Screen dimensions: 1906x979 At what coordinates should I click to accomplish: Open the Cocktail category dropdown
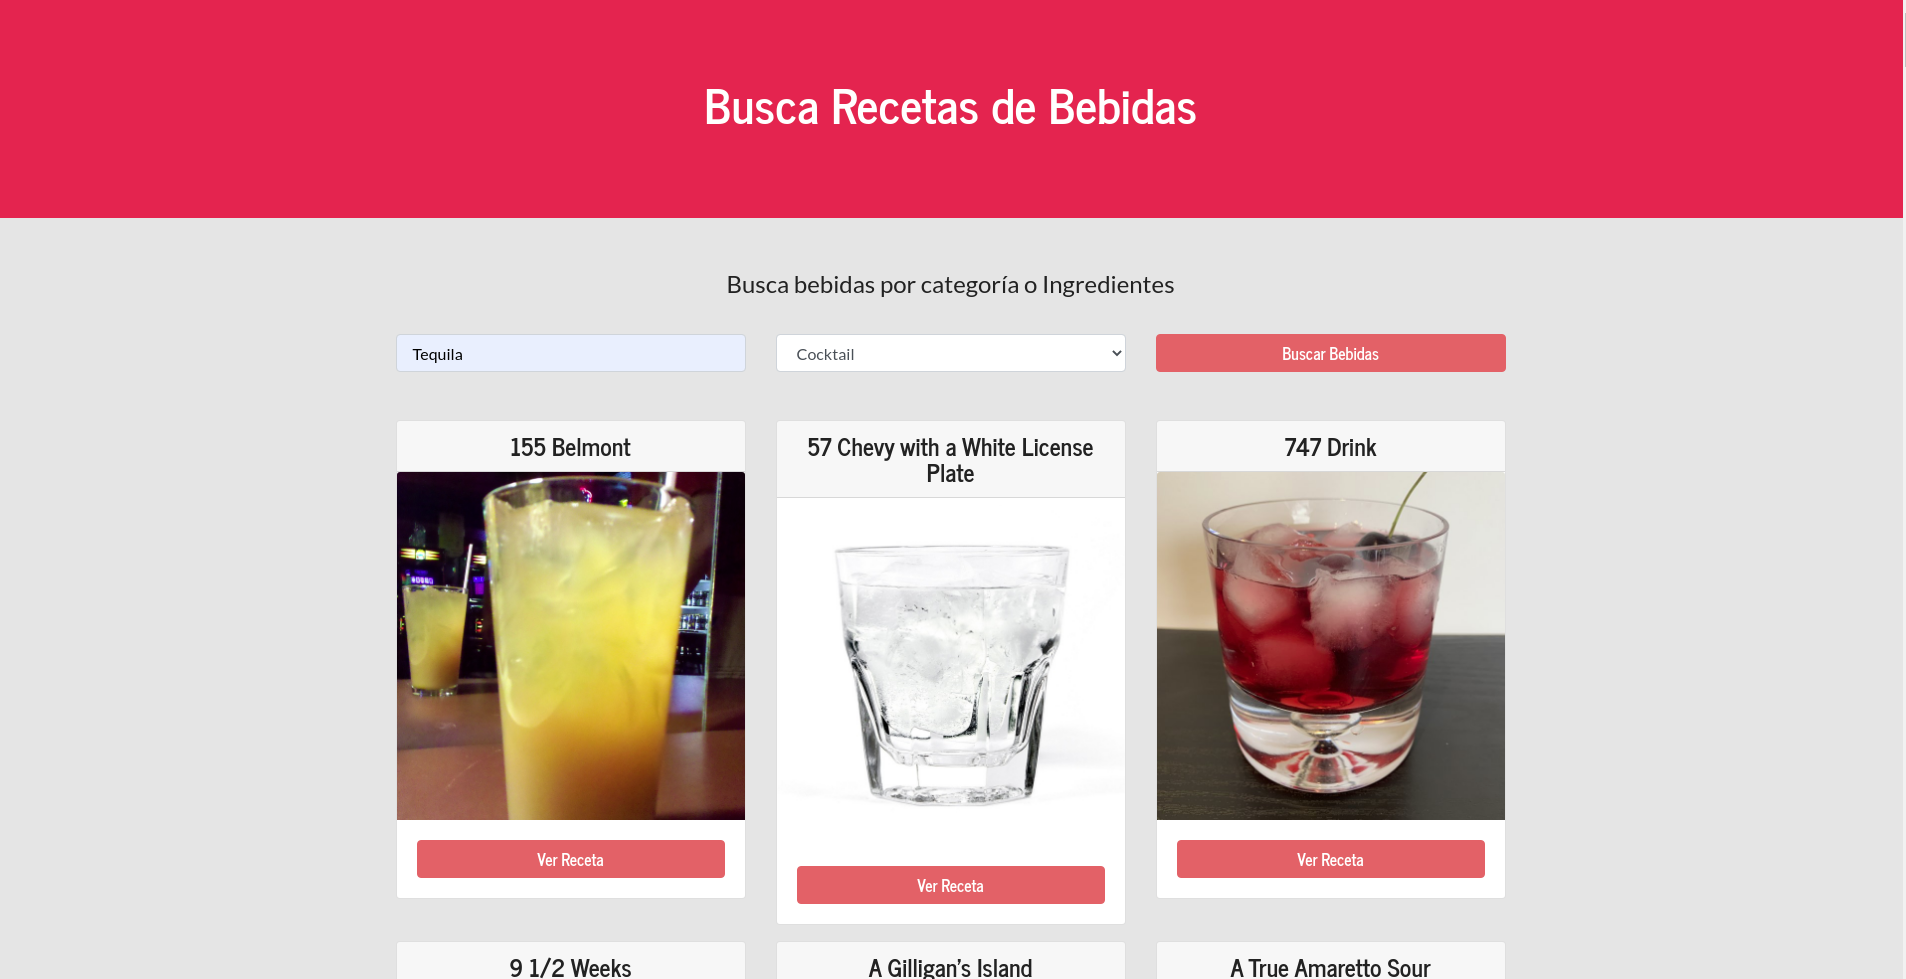[950, 353]
